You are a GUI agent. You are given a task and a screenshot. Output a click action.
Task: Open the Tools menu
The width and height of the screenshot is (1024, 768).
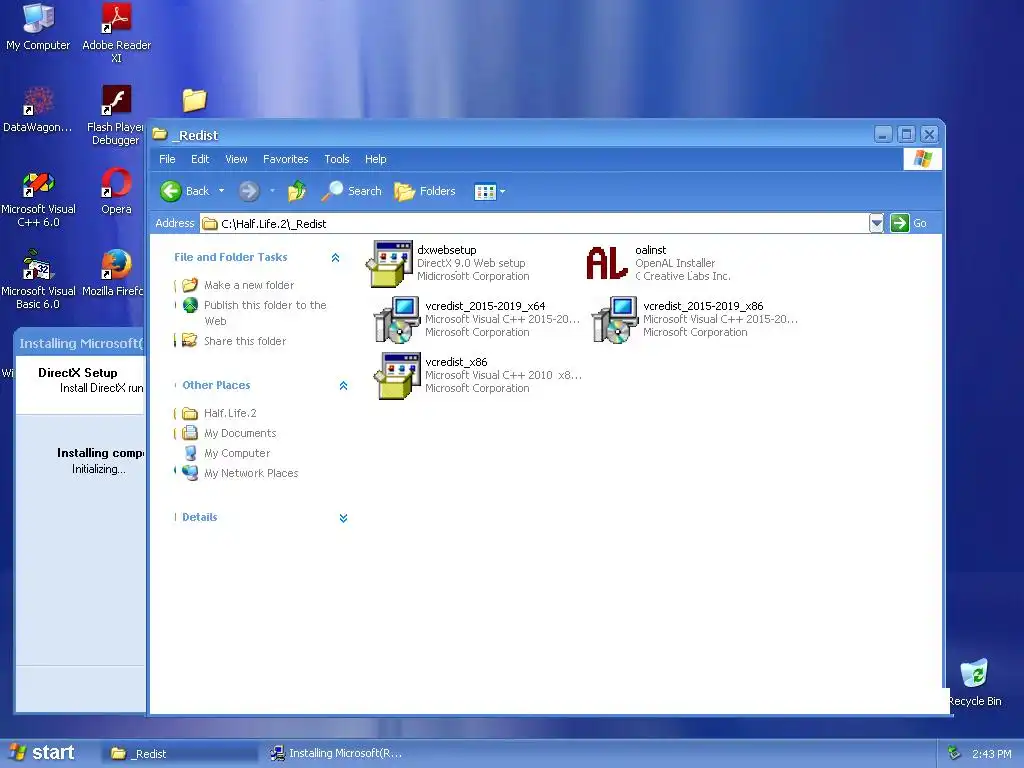tap(337, 159)
